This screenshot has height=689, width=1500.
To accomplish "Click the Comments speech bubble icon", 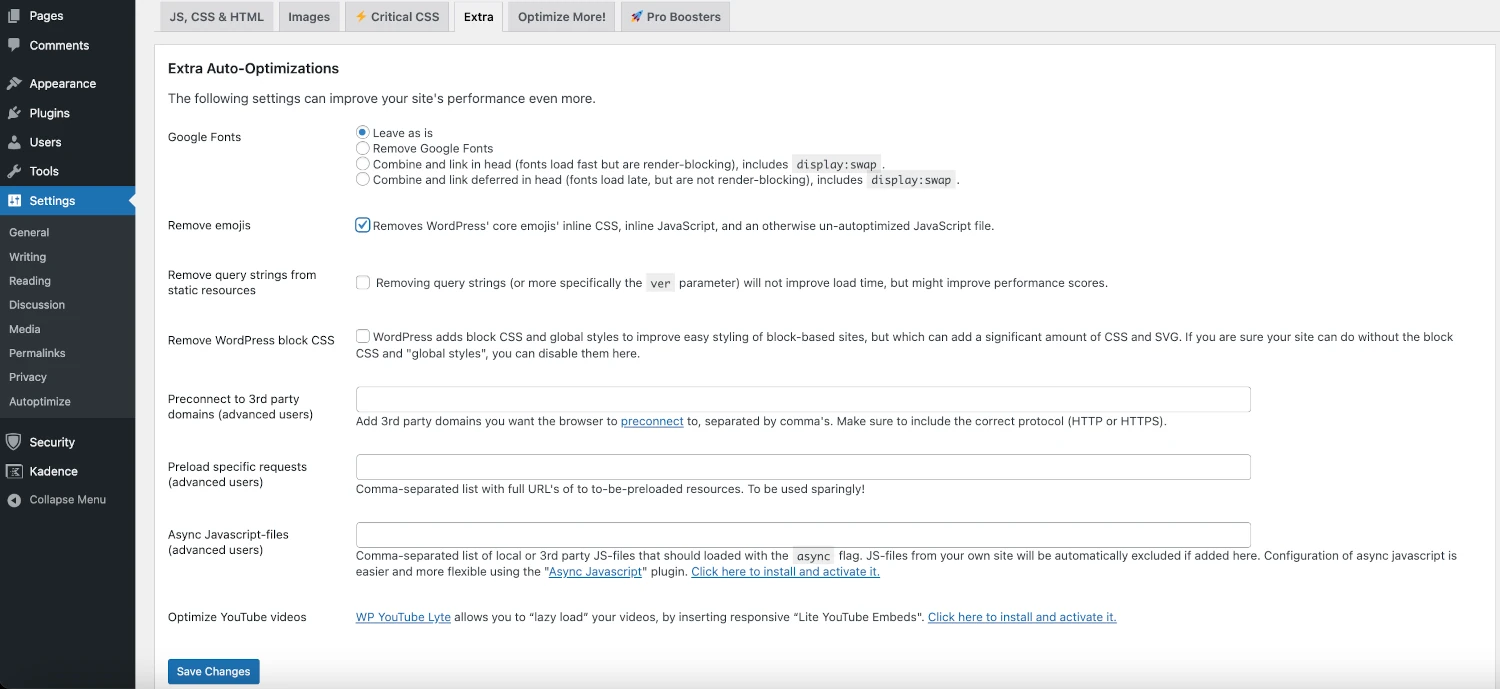I will (14, 45).
